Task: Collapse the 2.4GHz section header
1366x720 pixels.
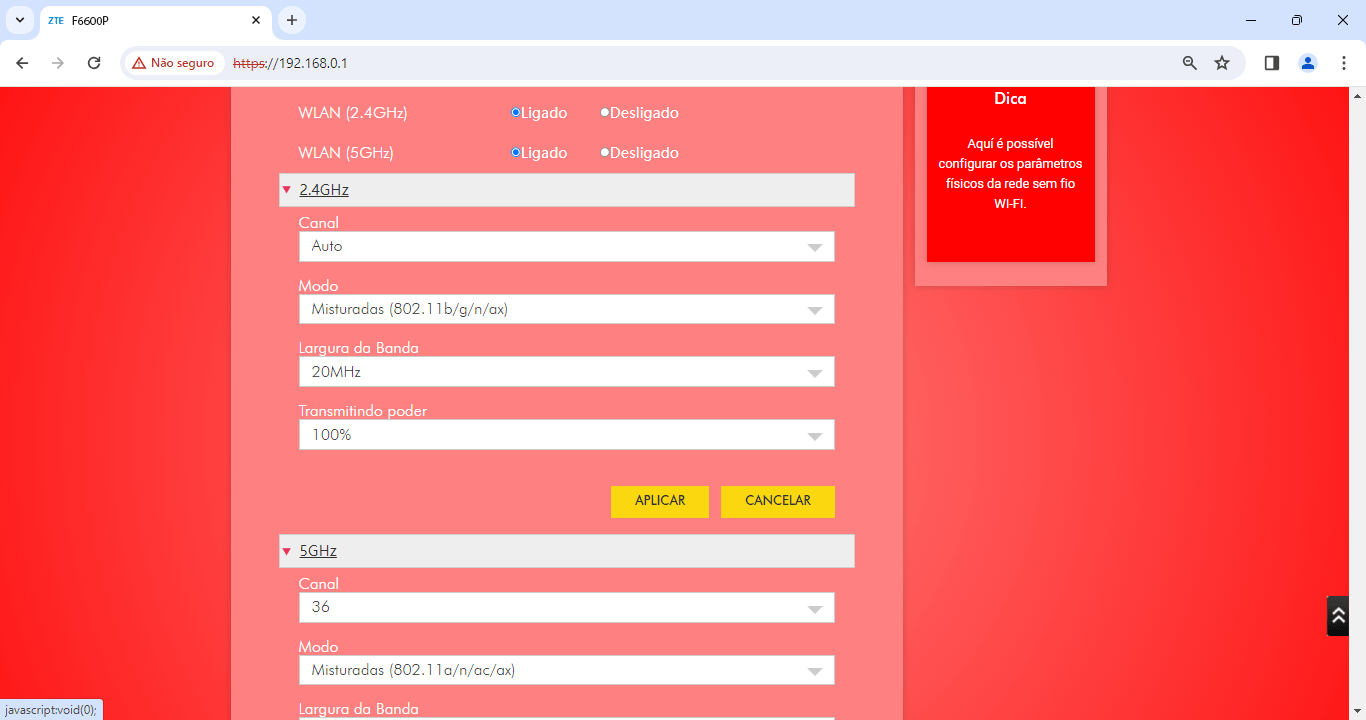Action: click(x=566, y=190)
